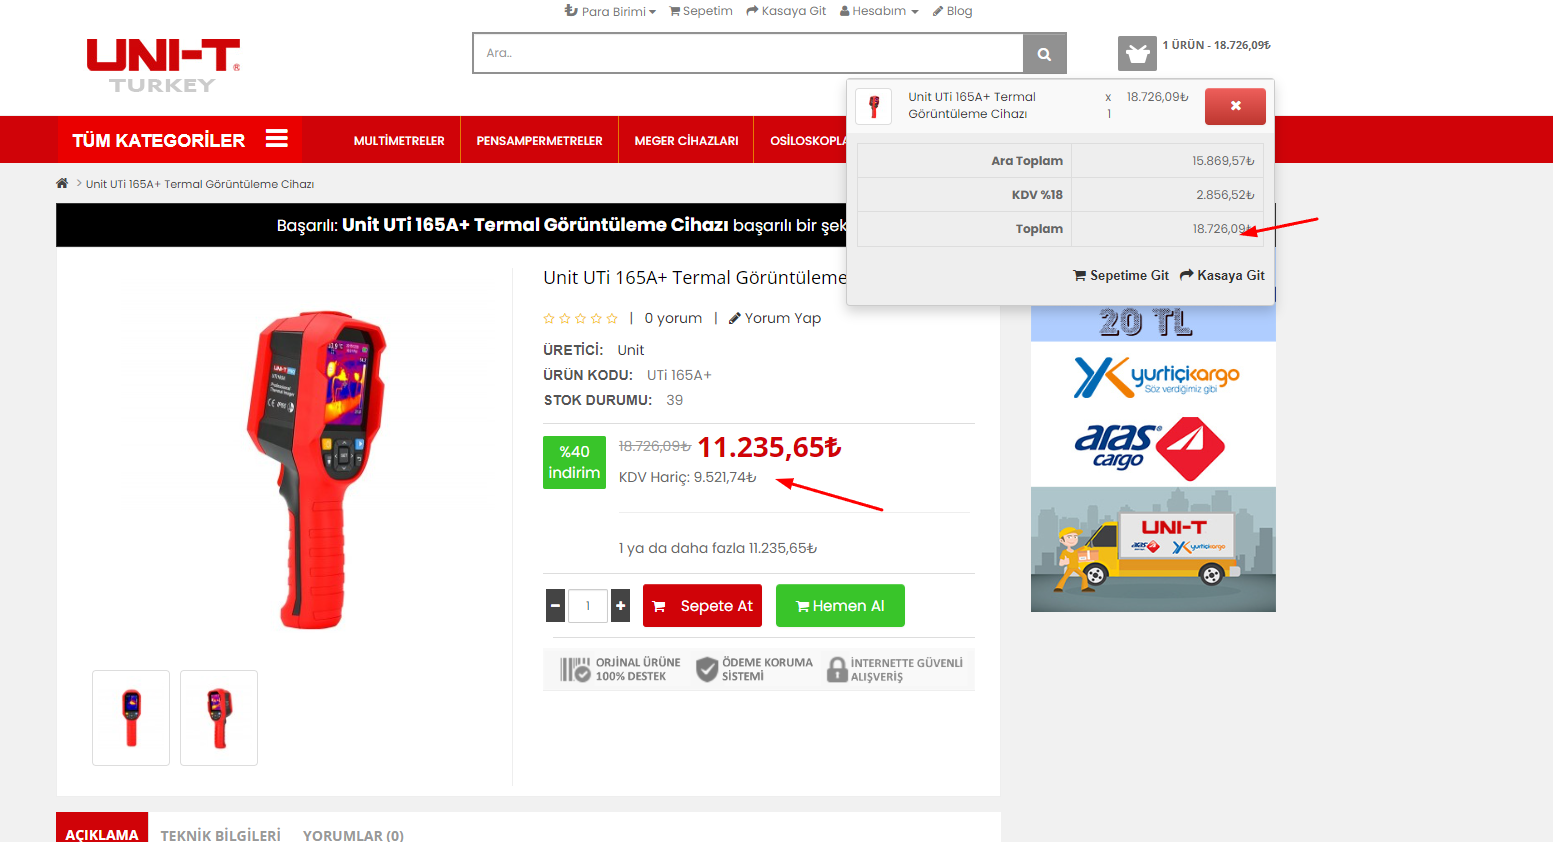The image size is (1553, 842).
Task: Click the Ödeme Koruma Sistemi shield badge
Action: (755, 669)
